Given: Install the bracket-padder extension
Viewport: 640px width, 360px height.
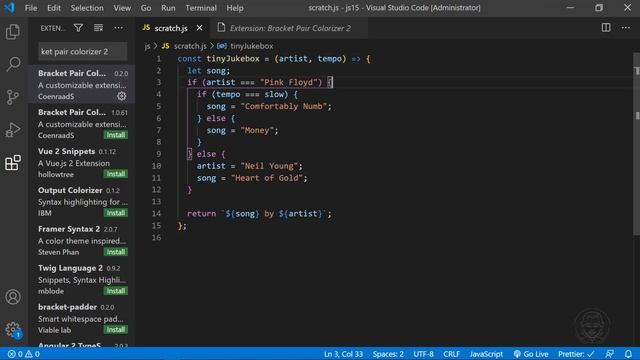Looking at the screenshot, I should point(116,330).
